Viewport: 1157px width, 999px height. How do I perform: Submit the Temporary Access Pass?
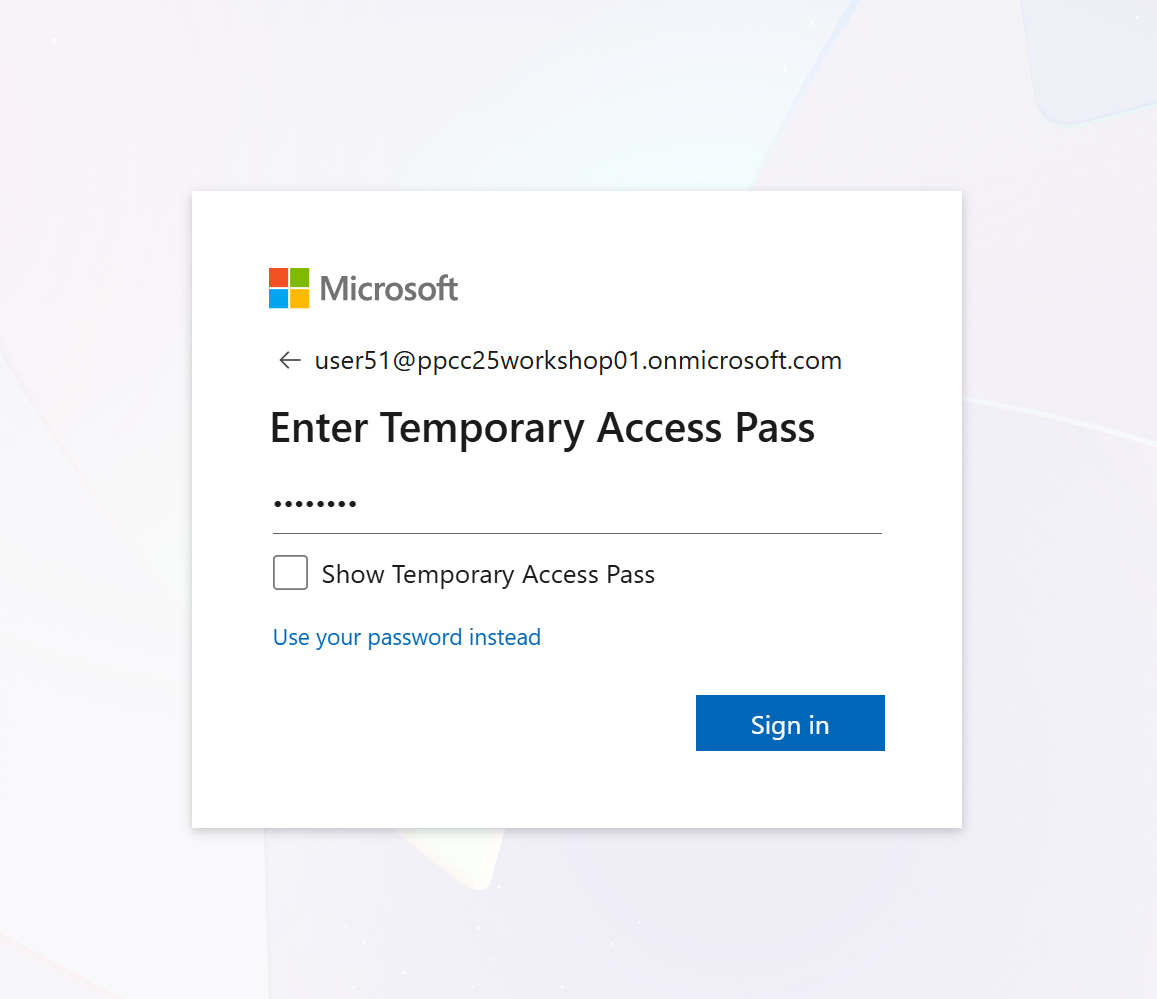(790, 723)
